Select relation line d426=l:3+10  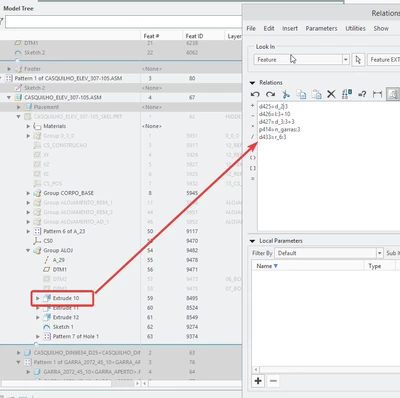(274, 114)
